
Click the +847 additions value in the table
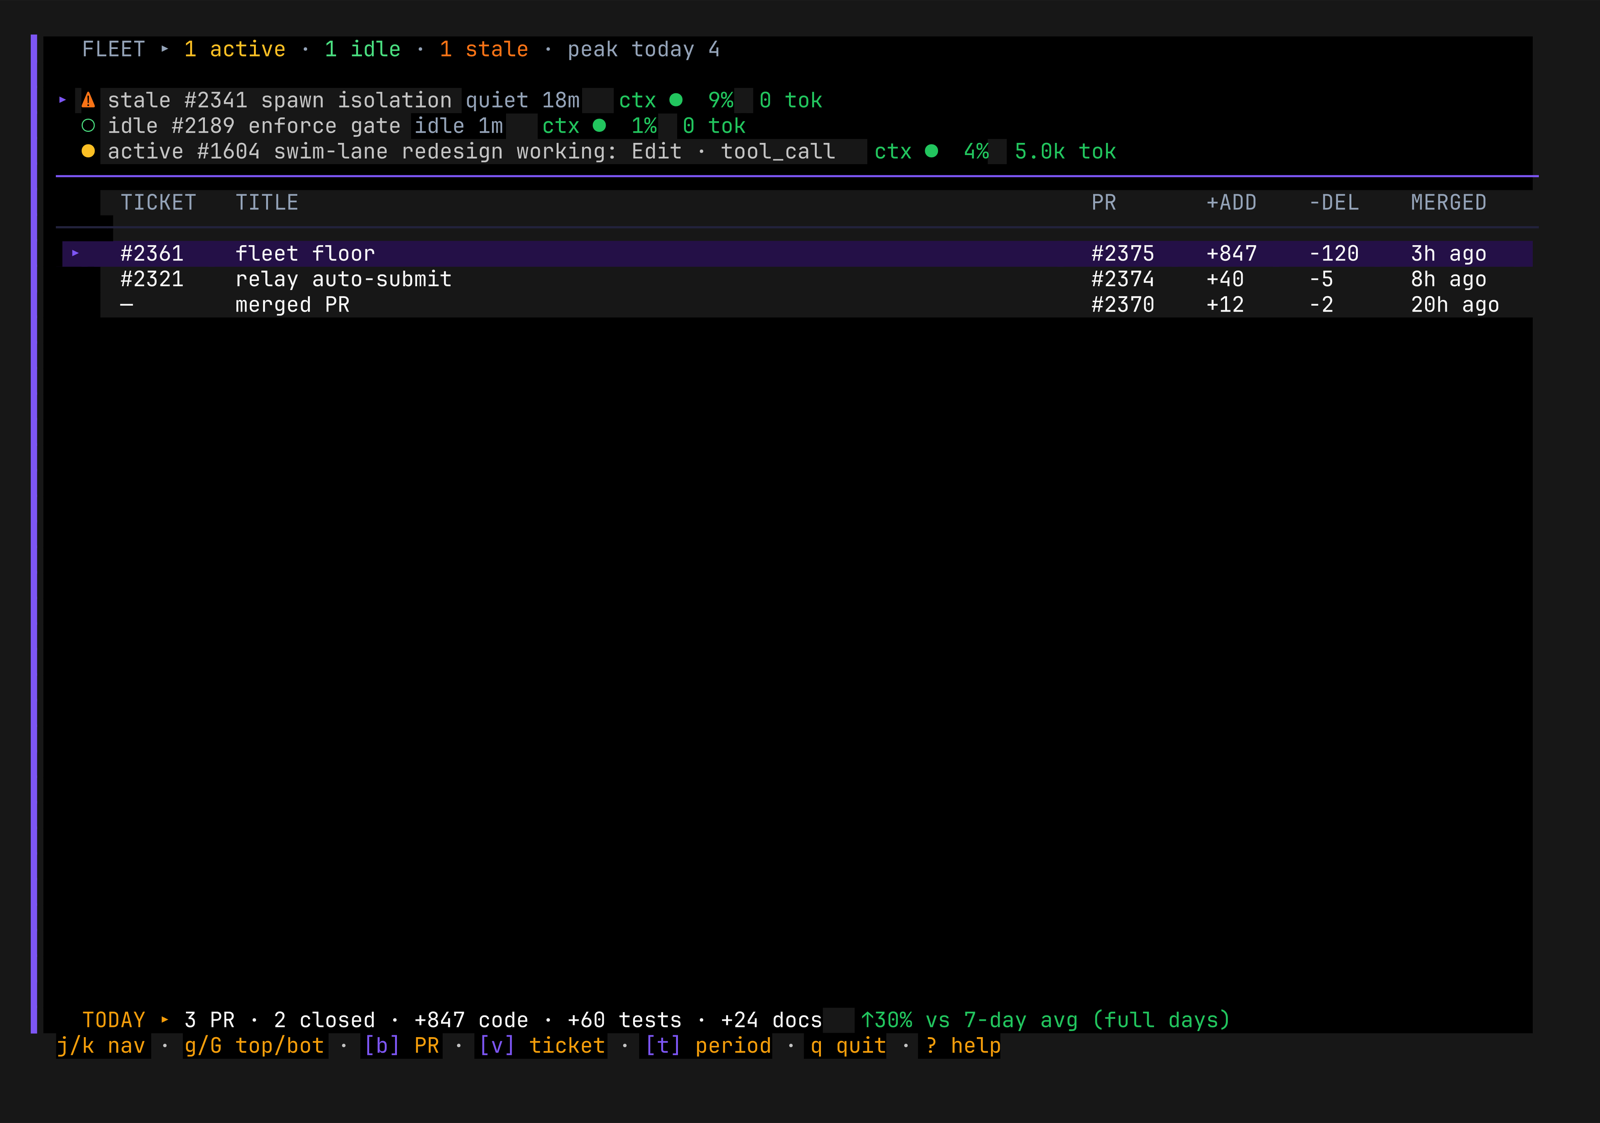pyautogui.click(x=1231, y=254)
